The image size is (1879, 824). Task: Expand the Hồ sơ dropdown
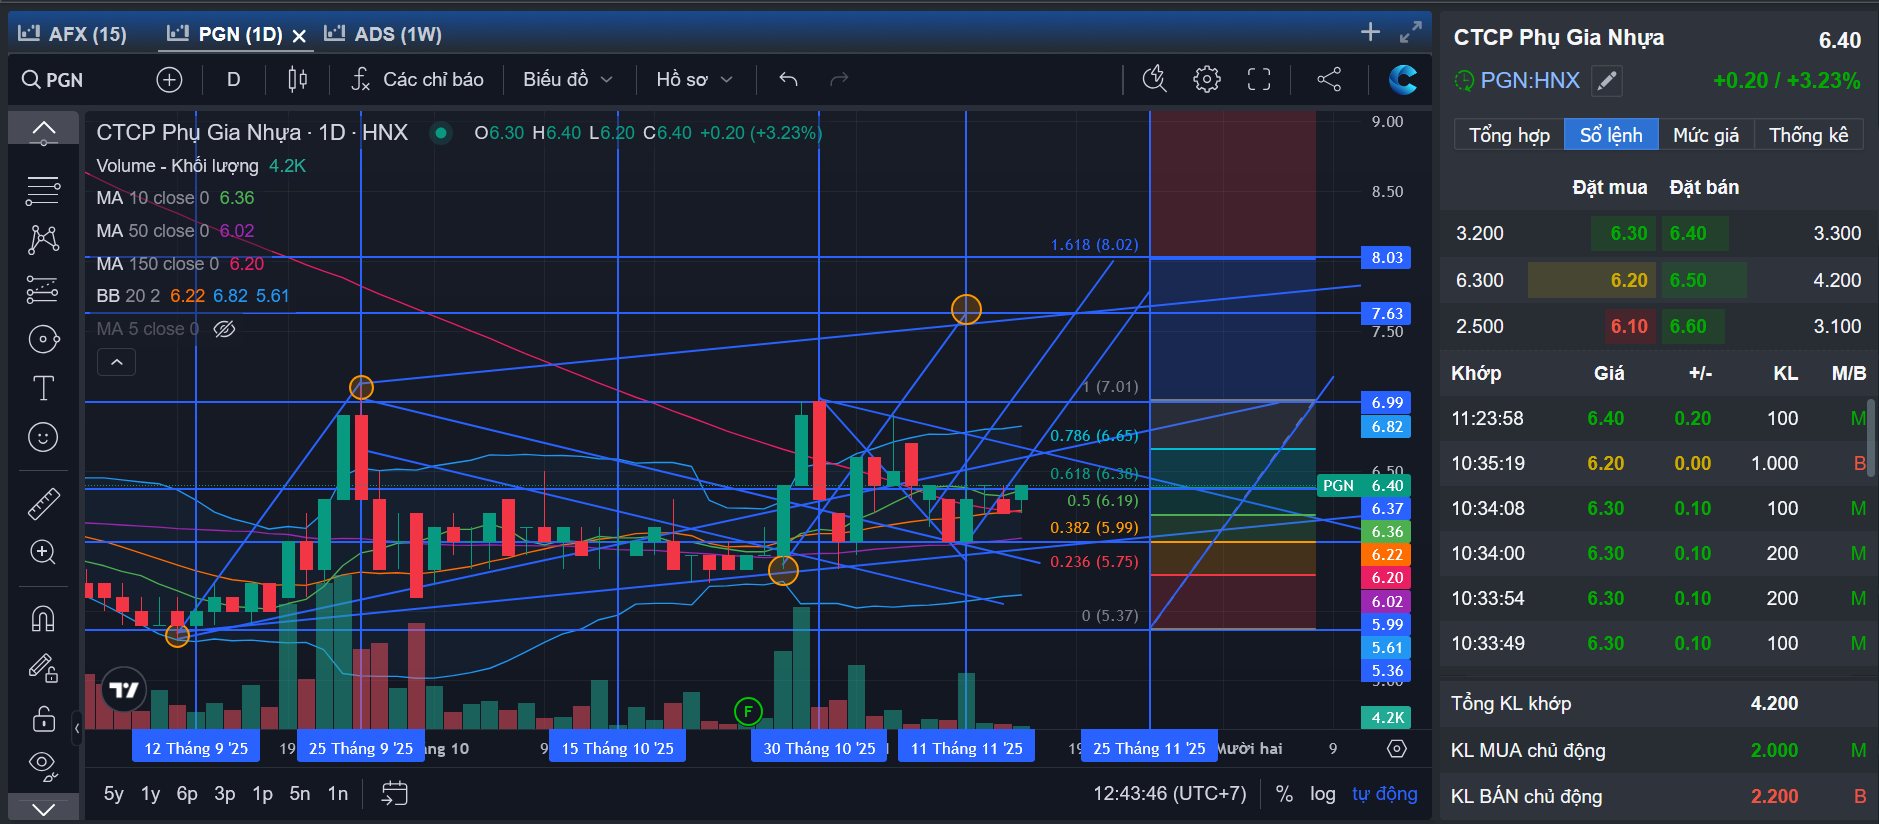coord(694,80)
